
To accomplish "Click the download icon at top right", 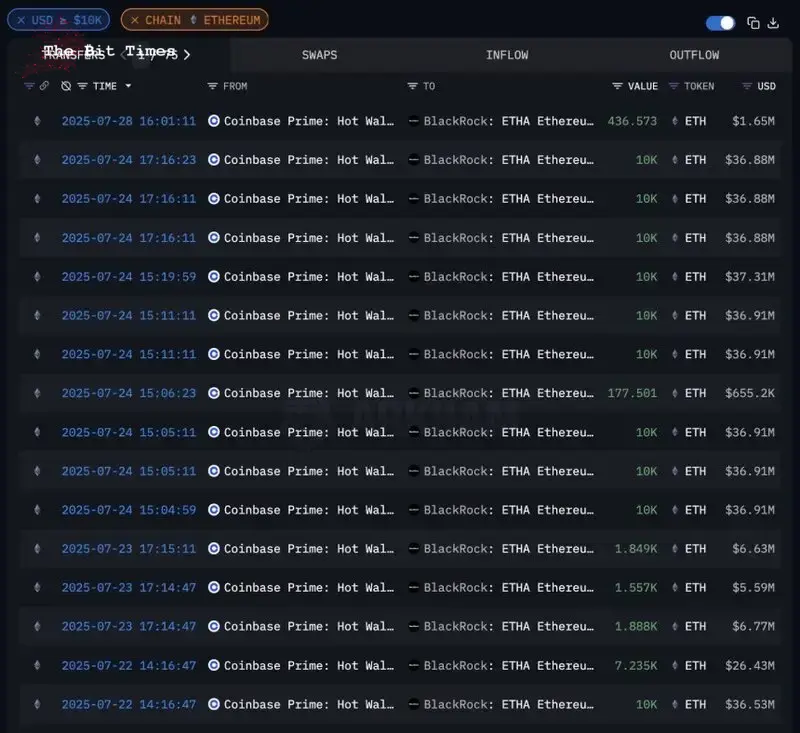I will (x=773, y=23).
